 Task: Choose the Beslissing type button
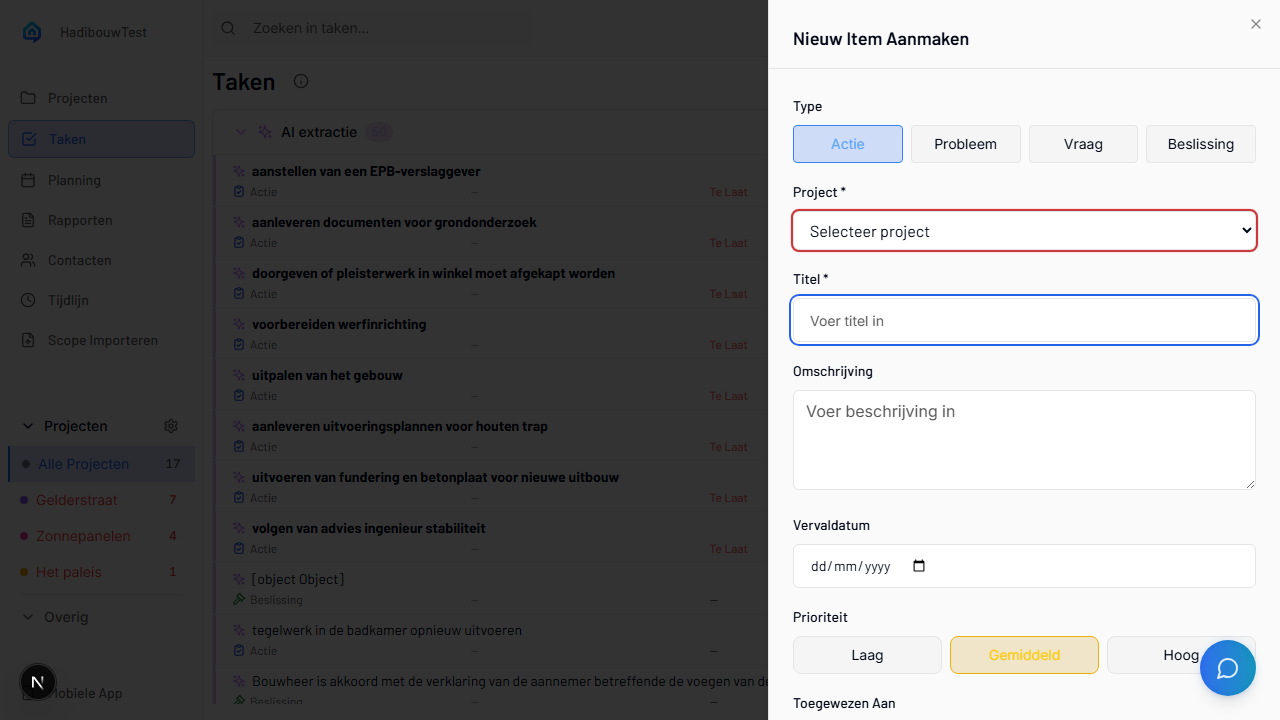[x=1200, y=144]
